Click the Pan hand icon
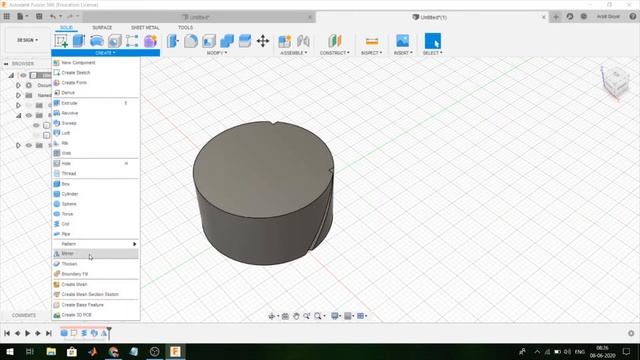 [296, 316]
